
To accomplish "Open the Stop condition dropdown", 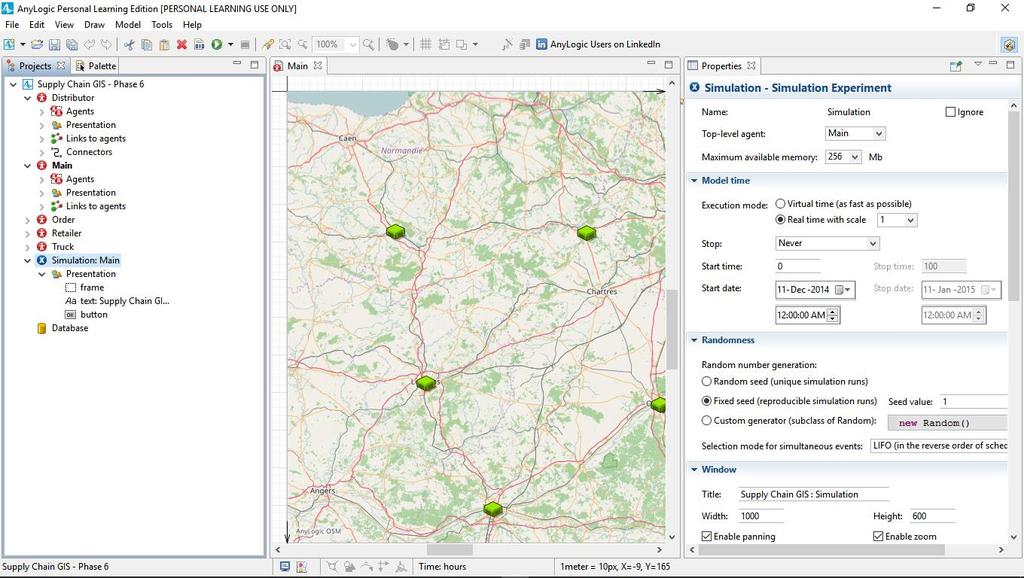I will point(827,244).
